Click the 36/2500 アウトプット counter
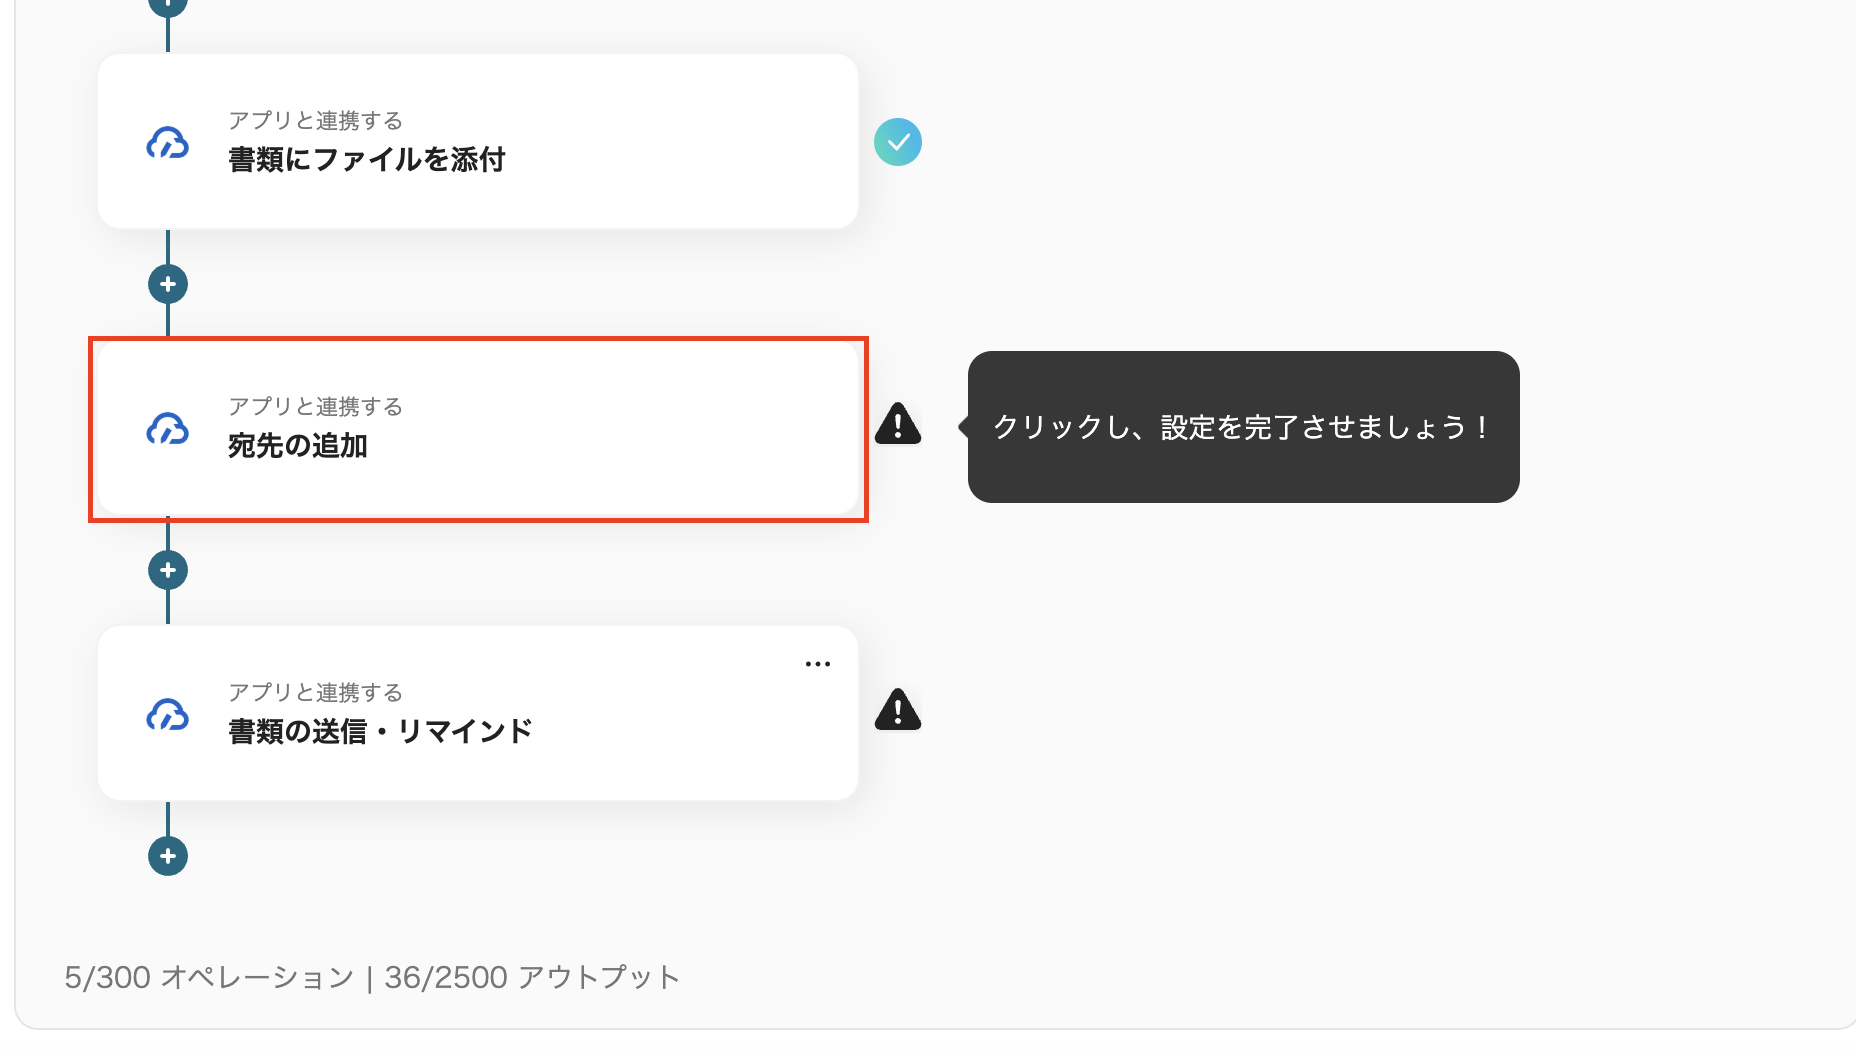The image size is (1856, 1050). pos(531,977)
